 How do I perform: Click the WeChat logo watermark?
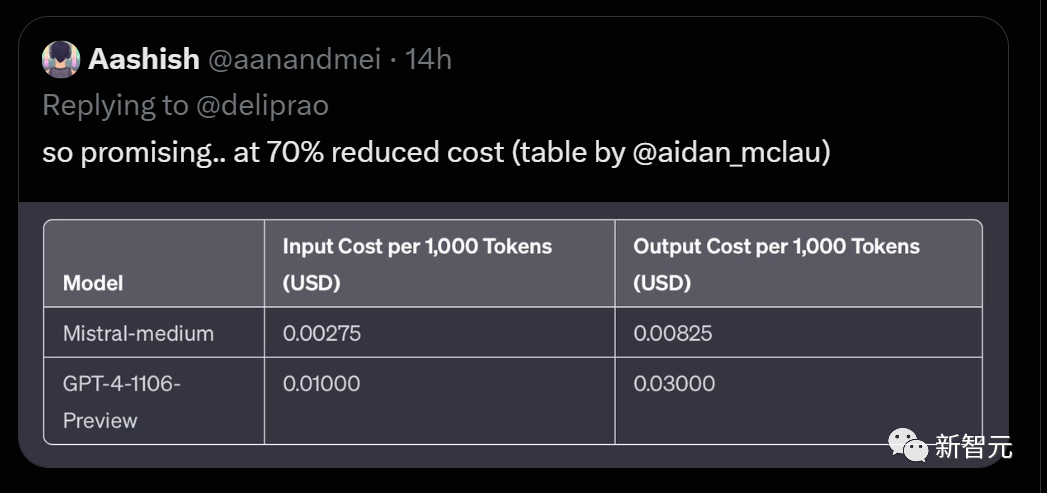[x=909, y=446]
